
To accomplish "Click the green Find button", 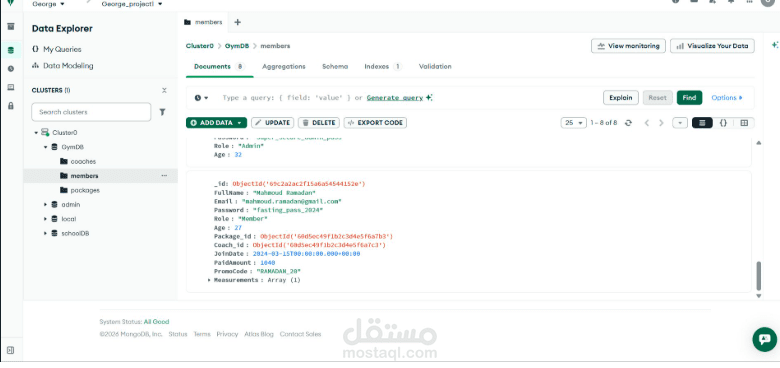I will [689, 98].
